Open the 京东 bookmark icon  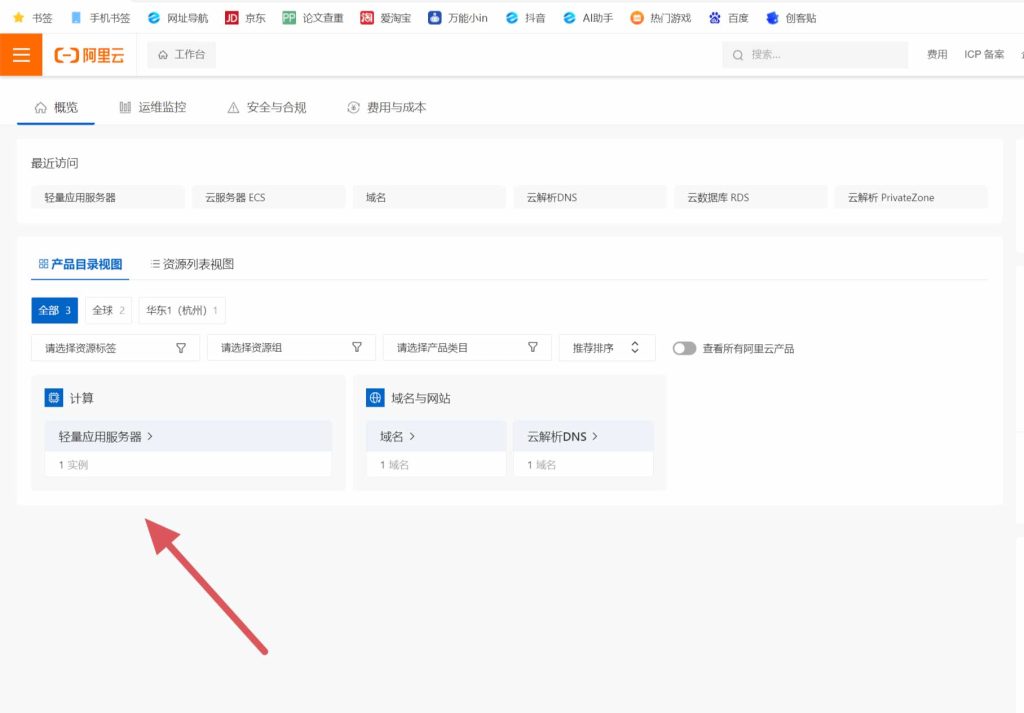pos(232,17)
